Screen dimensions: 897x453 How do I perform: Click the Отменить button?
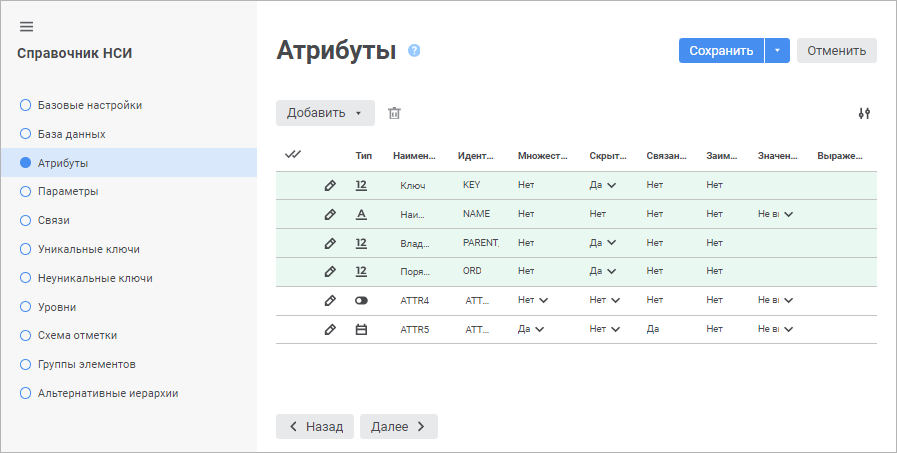click(836, 51)
